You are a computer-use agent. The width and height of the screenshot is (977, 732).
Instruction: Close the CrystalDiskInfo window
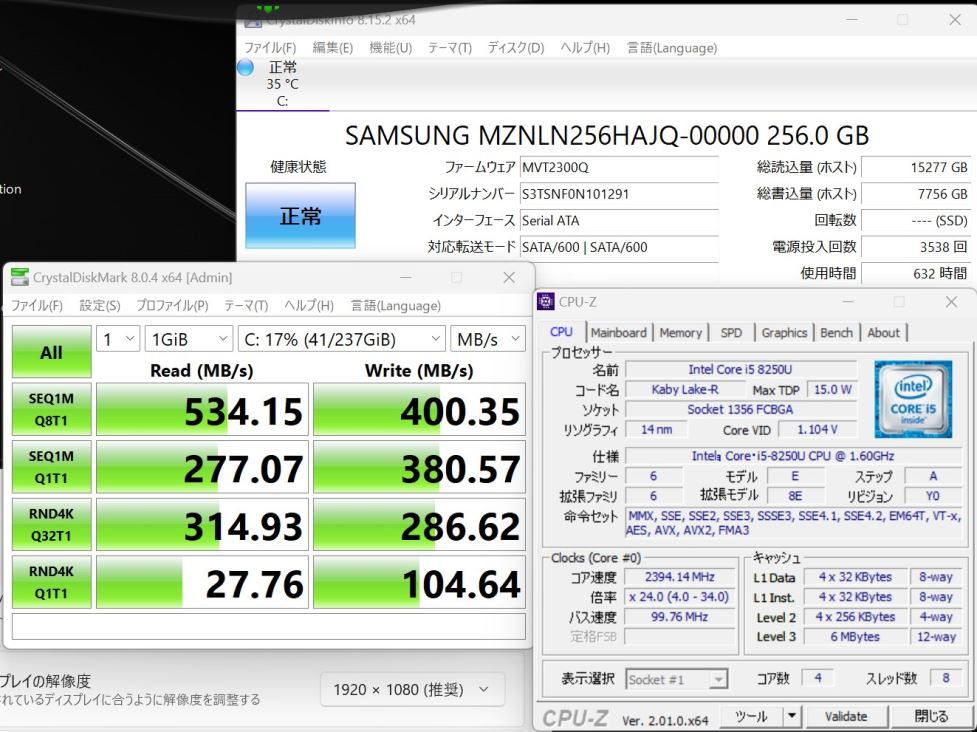pos(955,20)
